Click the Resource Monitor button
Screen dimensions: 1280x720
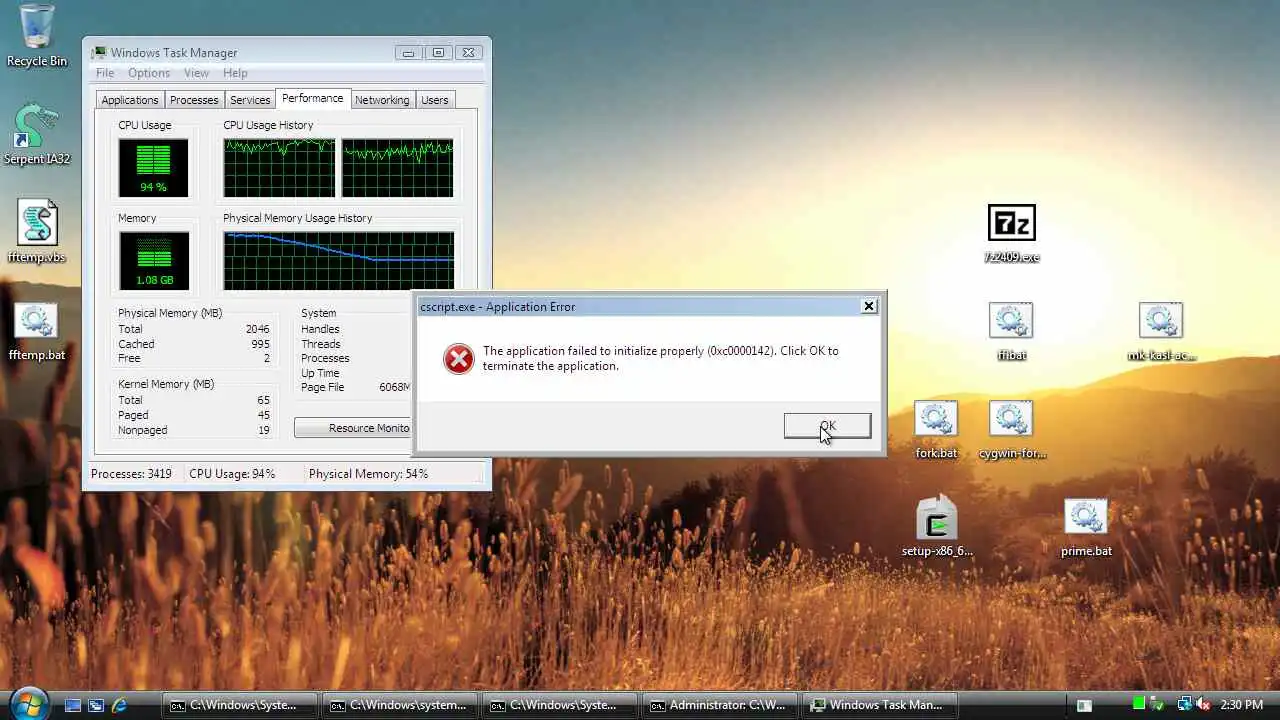pyautogui.click(x=353, y=428)
